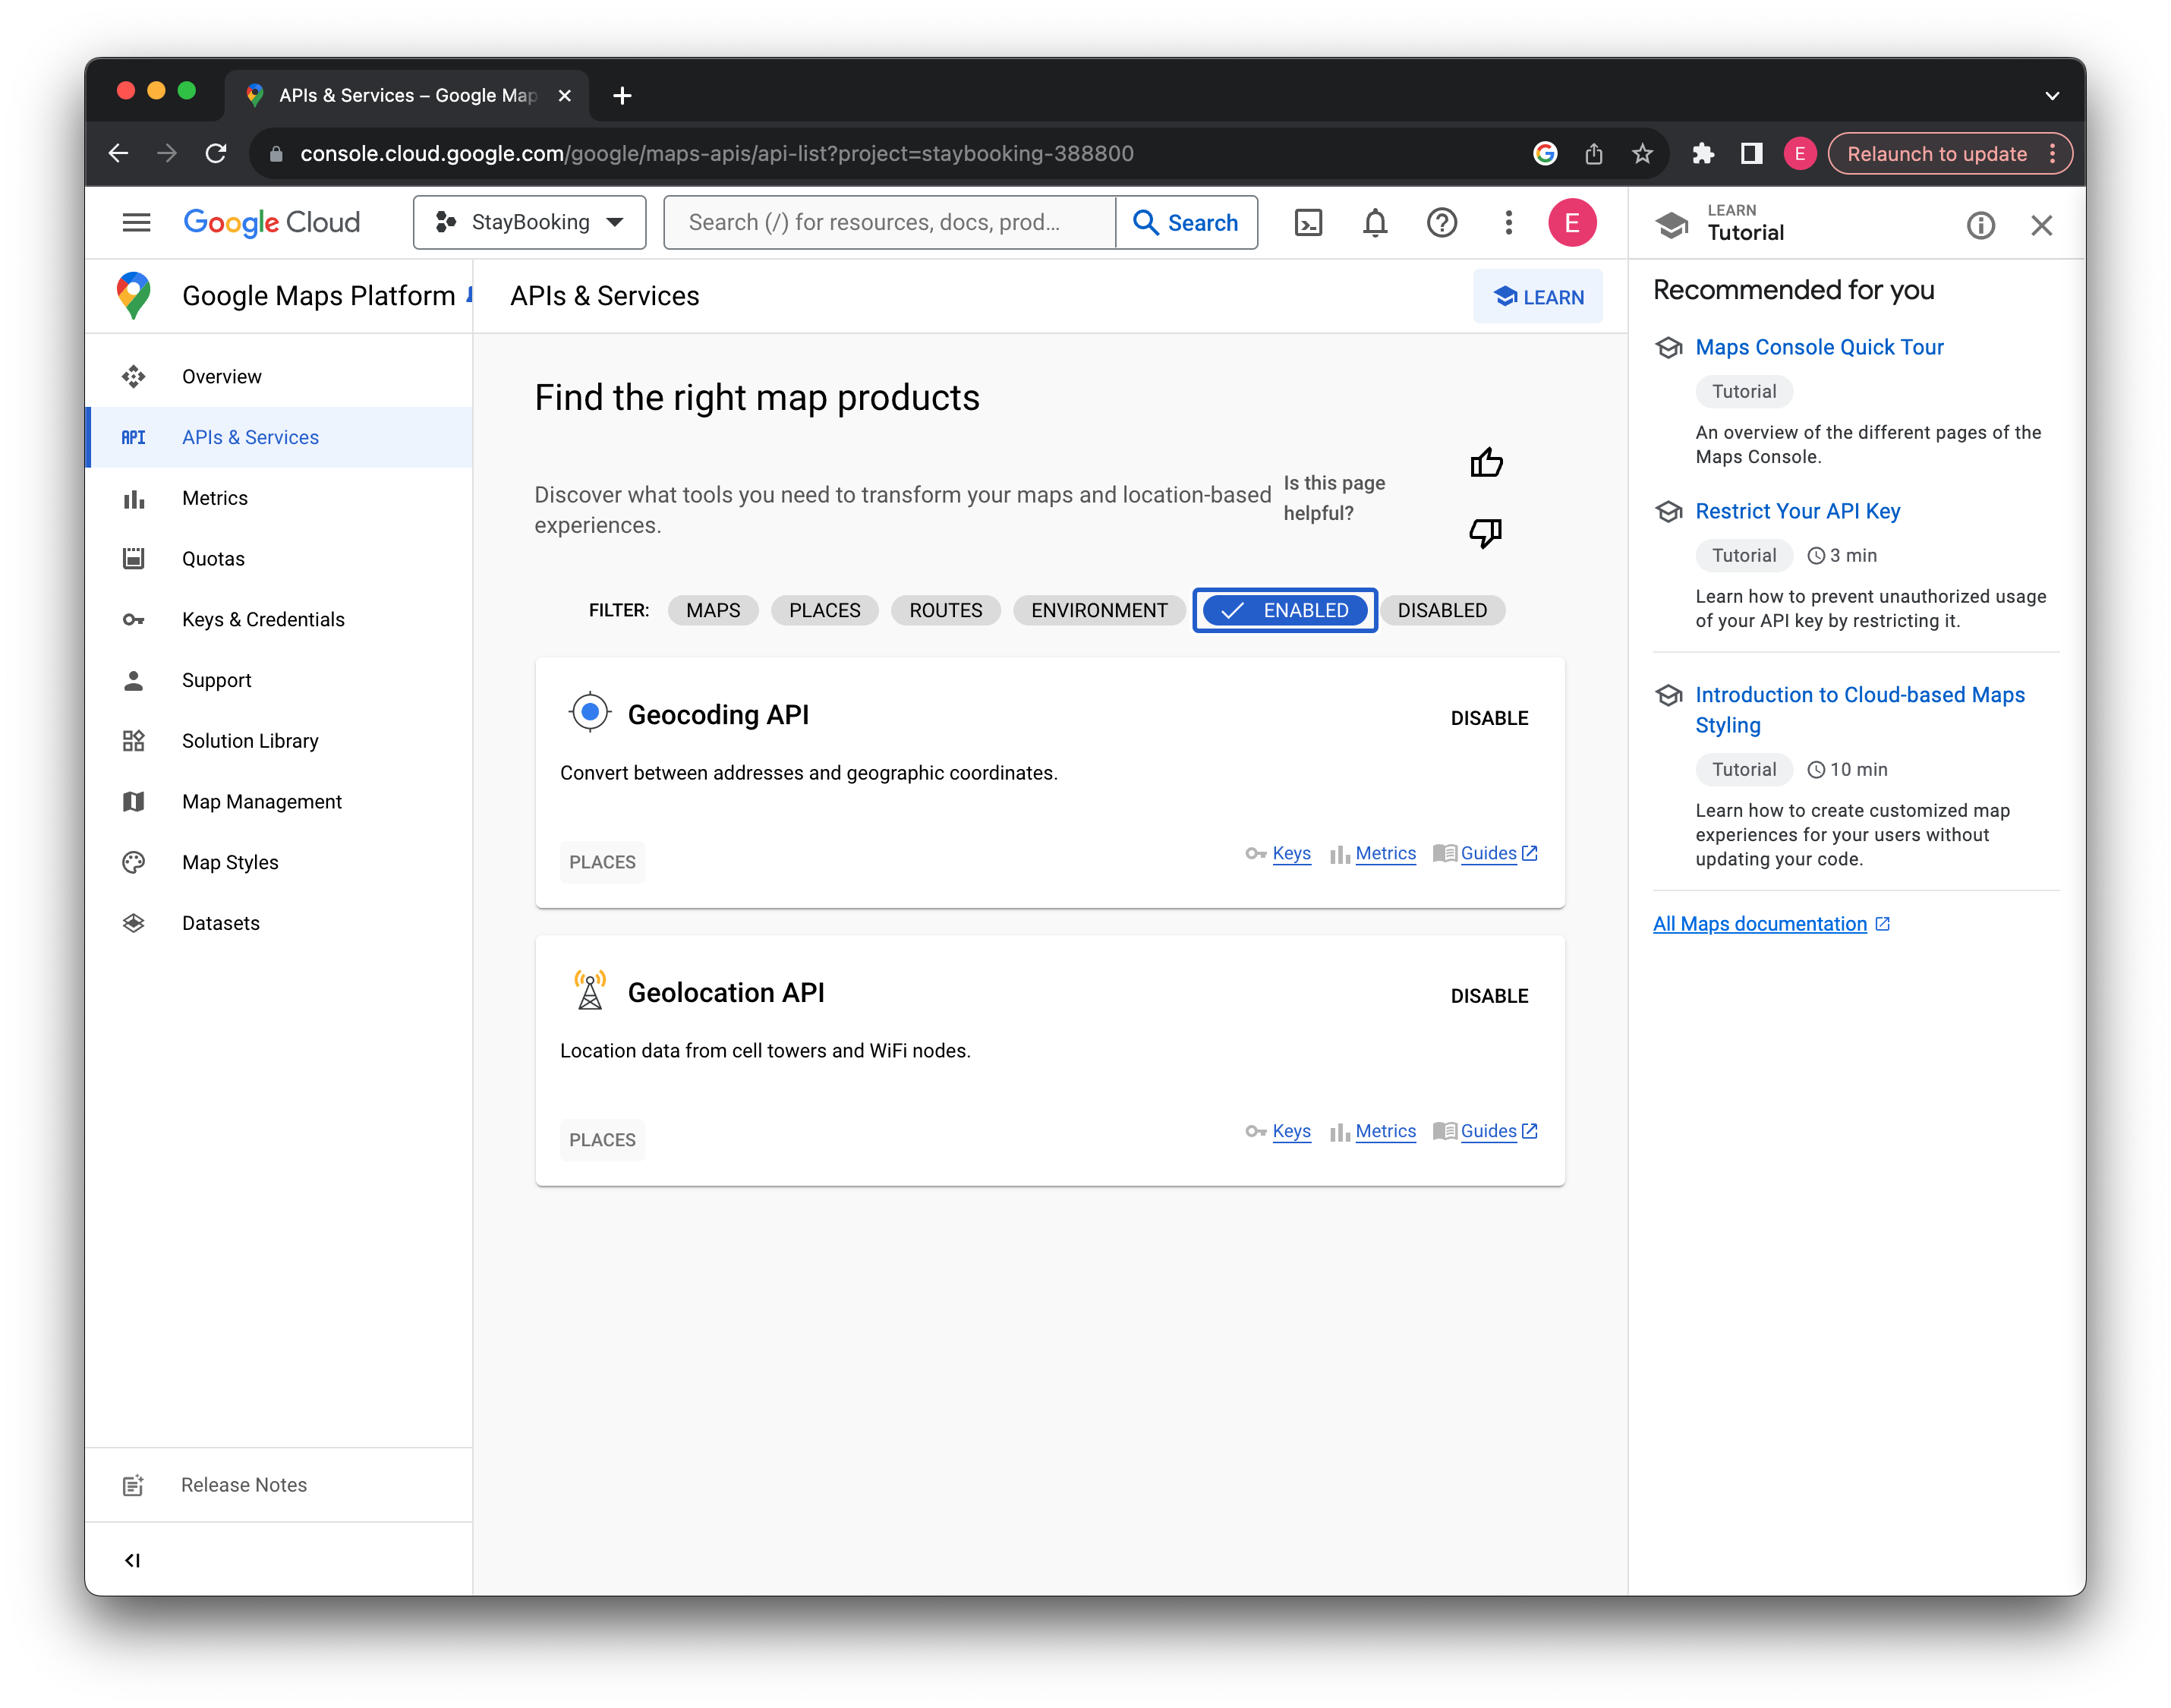Open Cloud Shell terminal icon
Viewport: 2171px width, 1708px height.
coord(1307,222)
